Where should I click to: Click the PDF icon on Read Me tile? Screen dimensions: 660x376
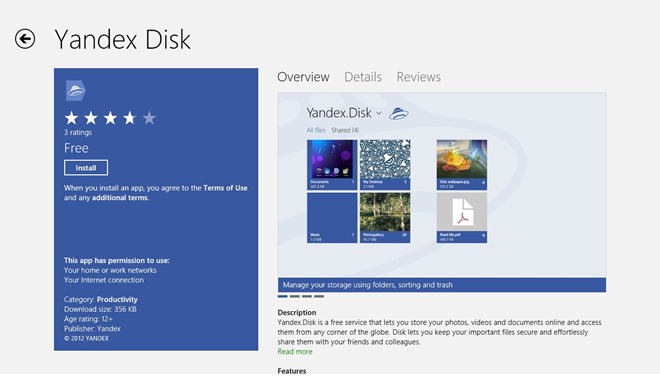click(x=463, y=213)
